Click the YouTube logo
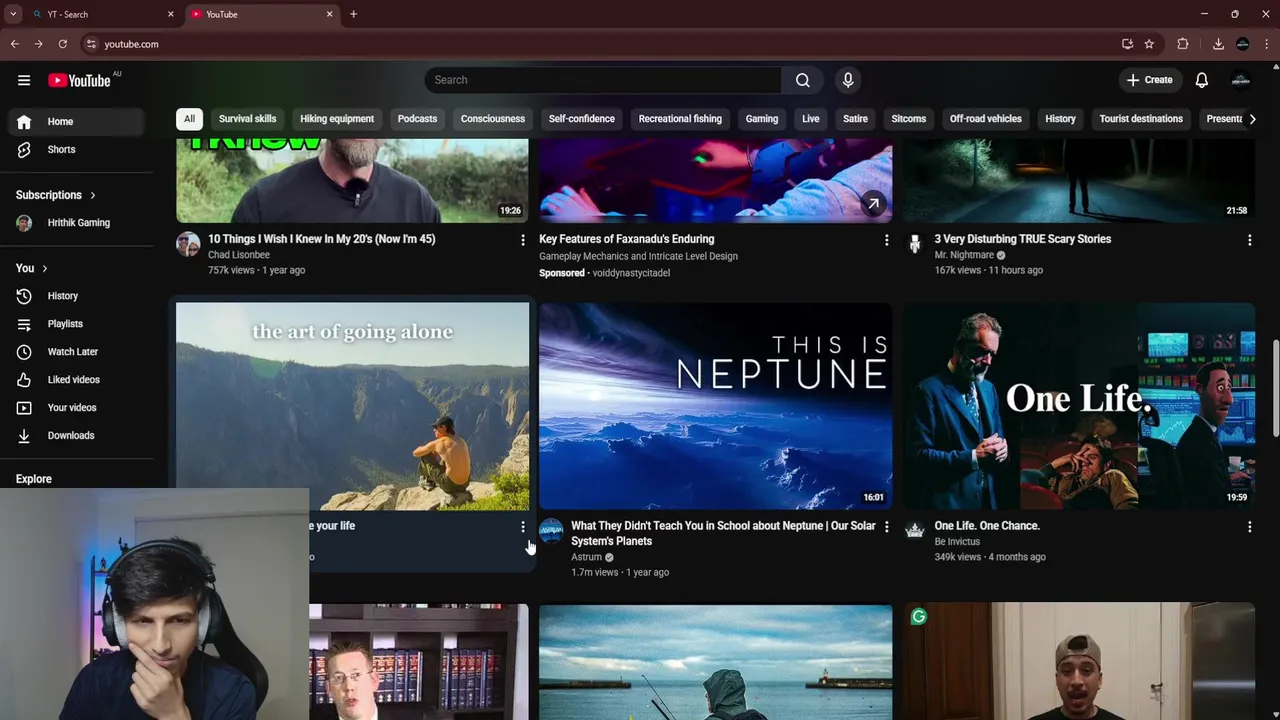 point(79,80)
